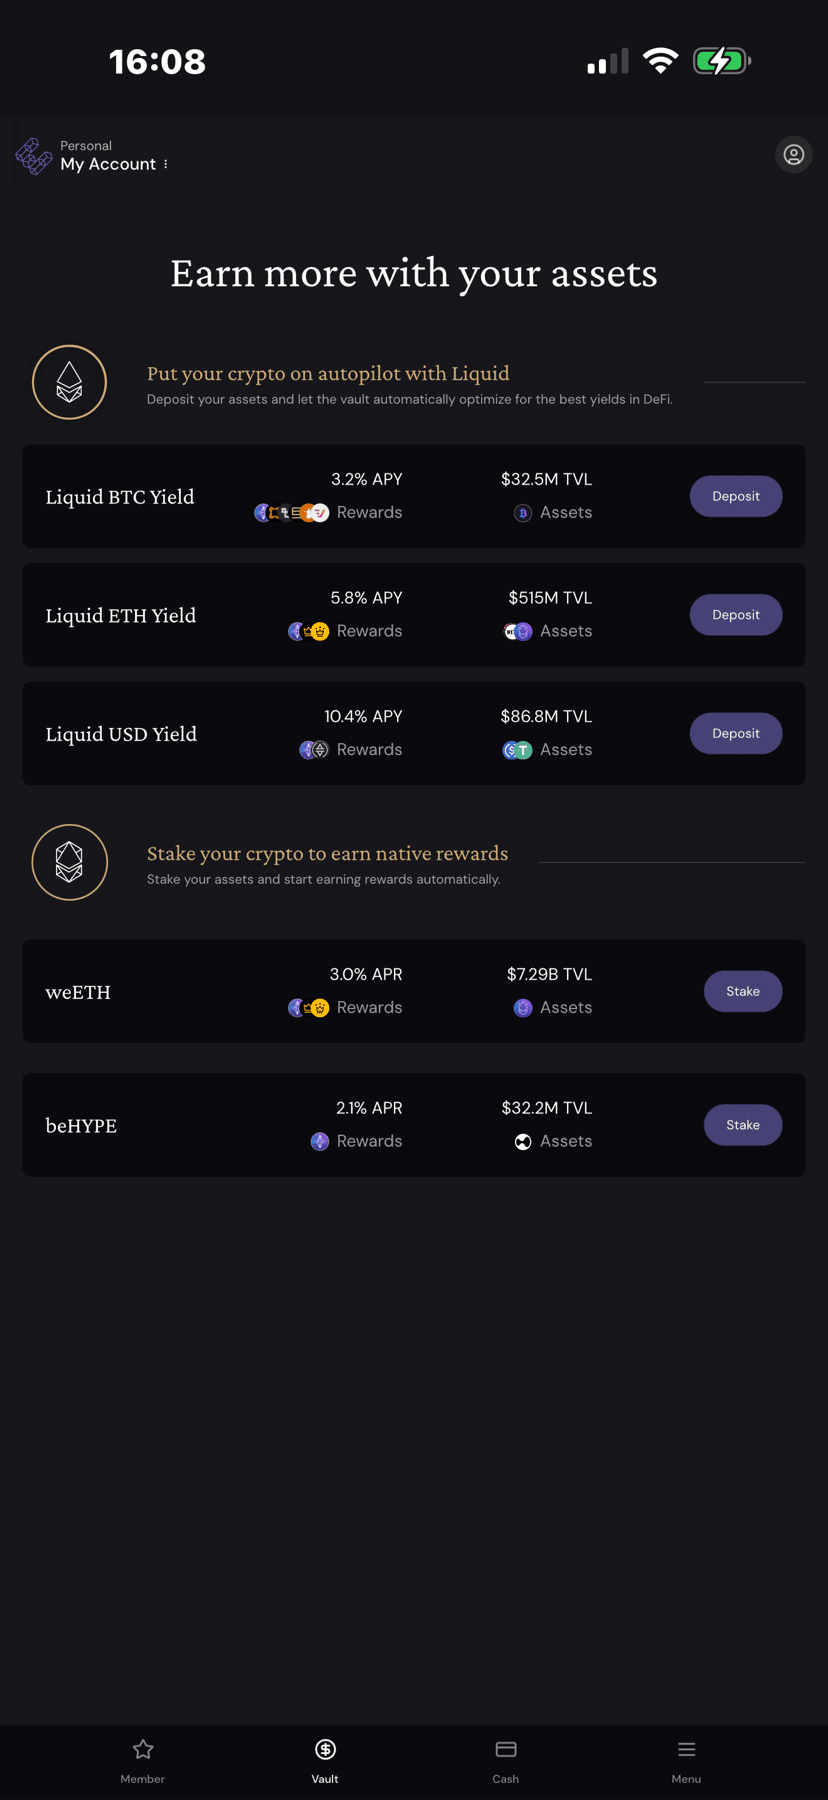
Task: Open the Menu tab
Action: [x=686, y=1759]
